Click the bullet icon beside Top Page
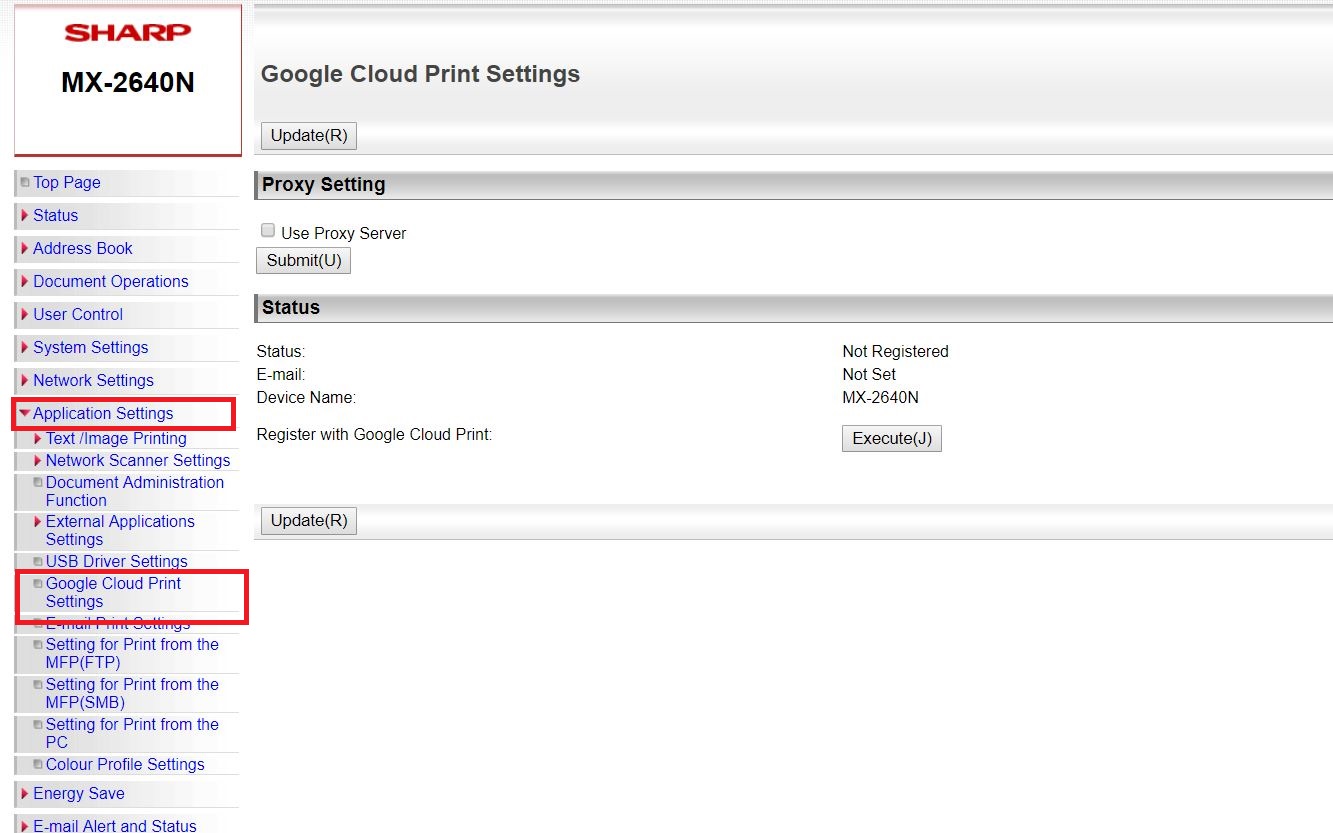This screenshot has height=833, width=1333. pos(25,183)
